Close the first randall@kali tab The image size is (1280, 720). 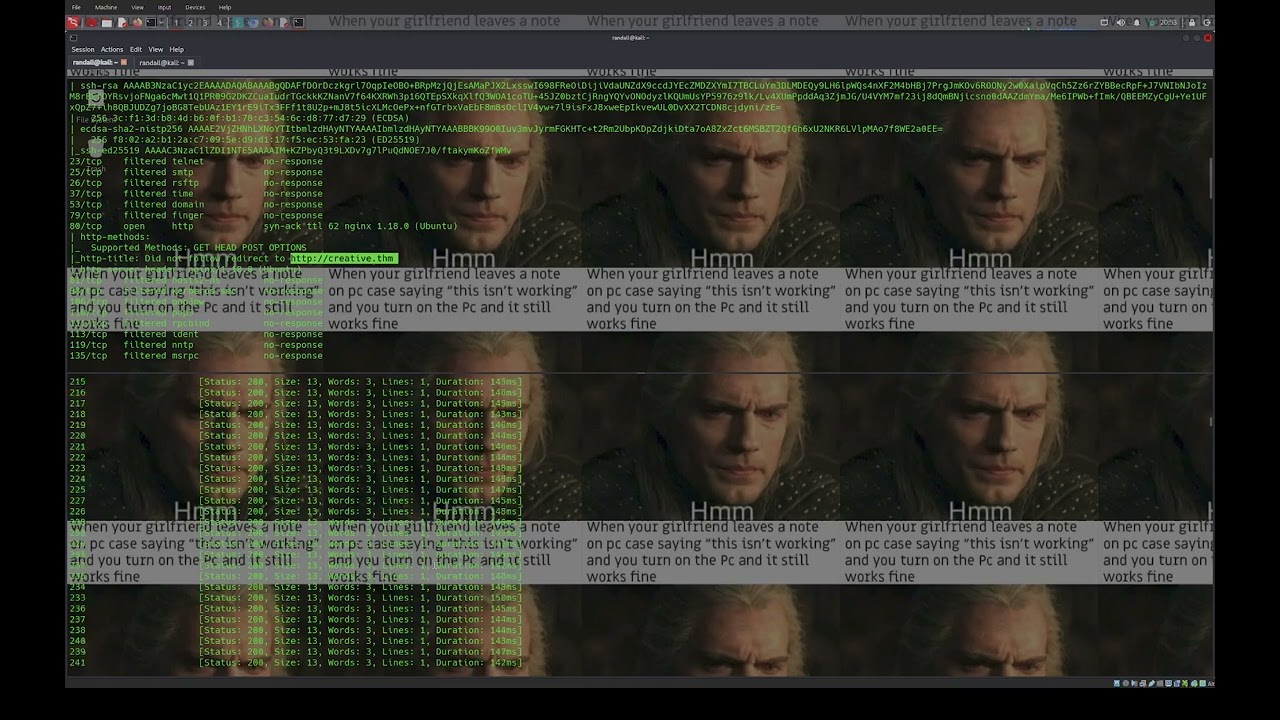124,62
